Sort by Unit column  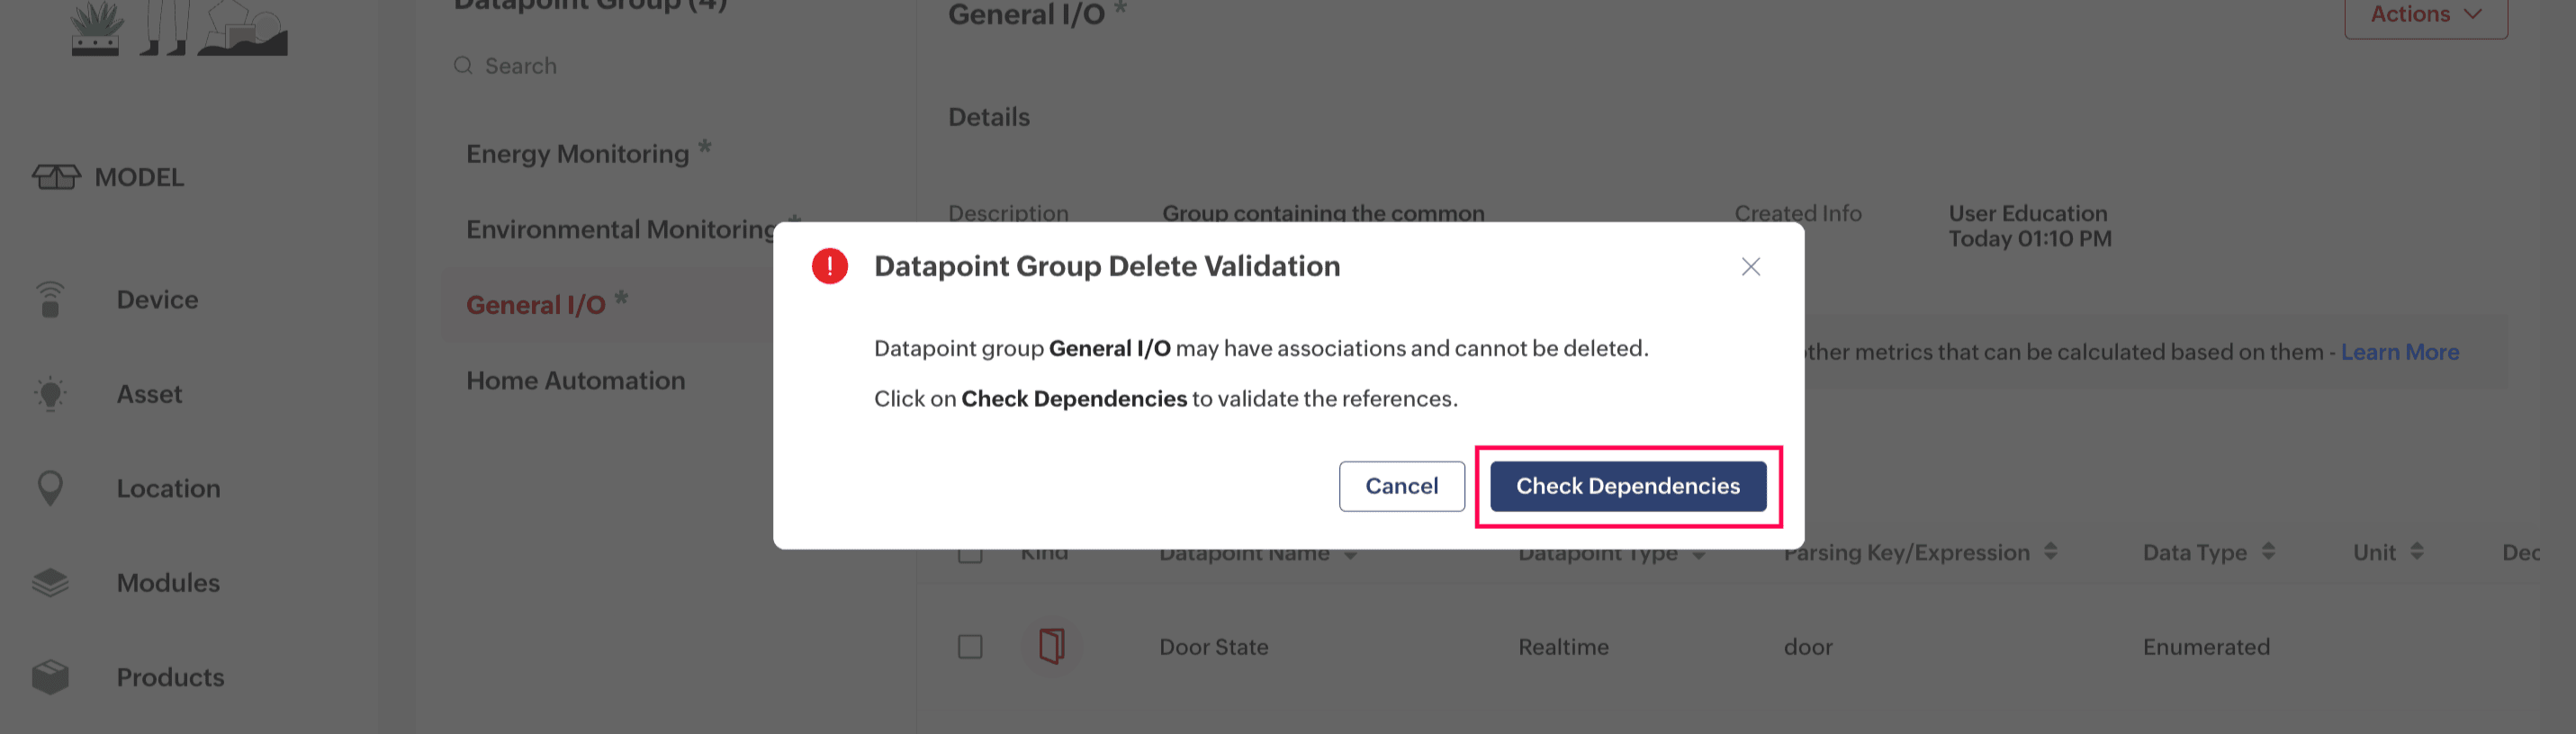[2416, 552]
